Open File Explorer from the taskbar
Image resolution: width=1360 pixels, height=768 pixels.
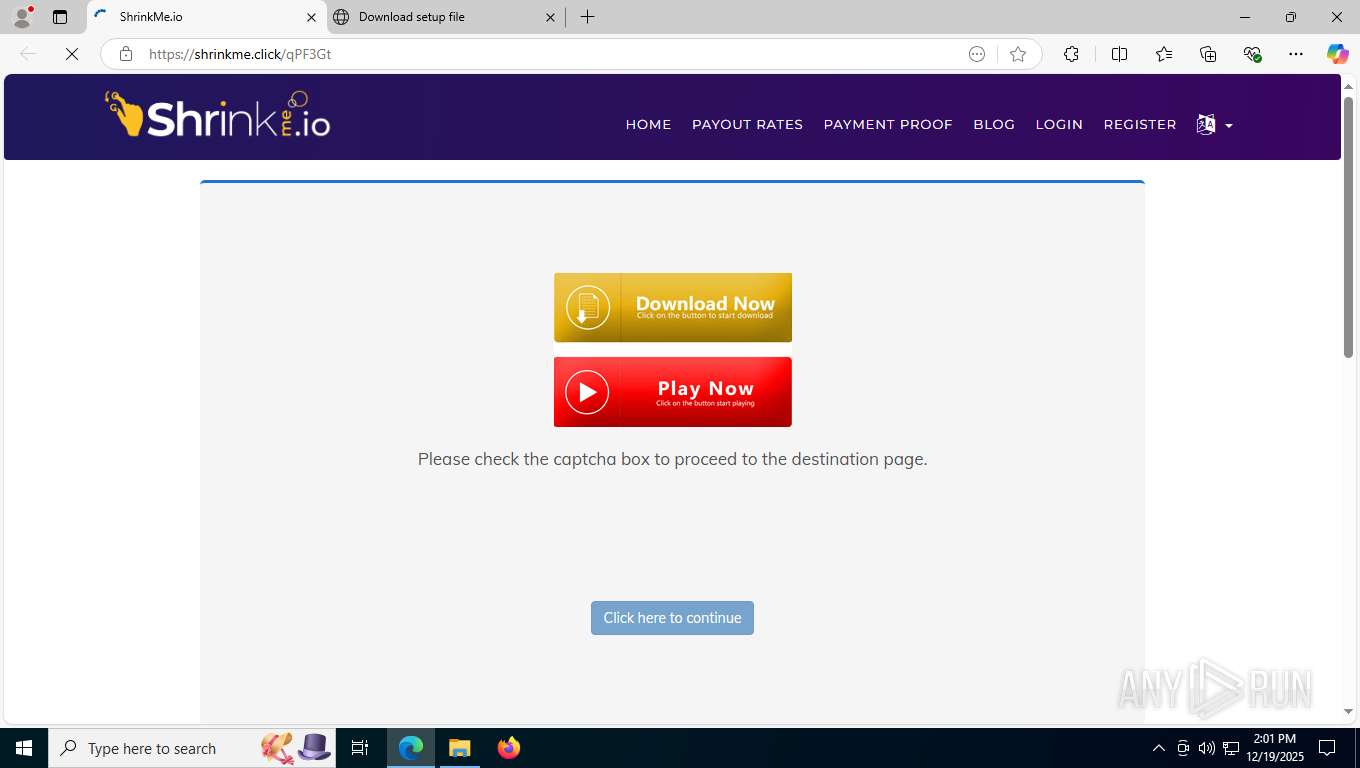[x=460, y=748]
